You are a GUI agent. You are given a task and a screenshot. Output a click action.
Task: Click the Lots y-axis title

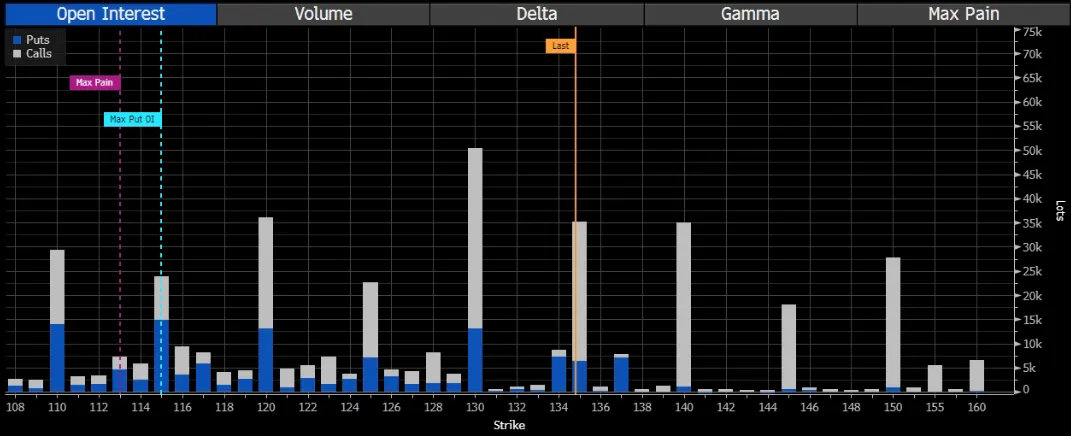1059,210
